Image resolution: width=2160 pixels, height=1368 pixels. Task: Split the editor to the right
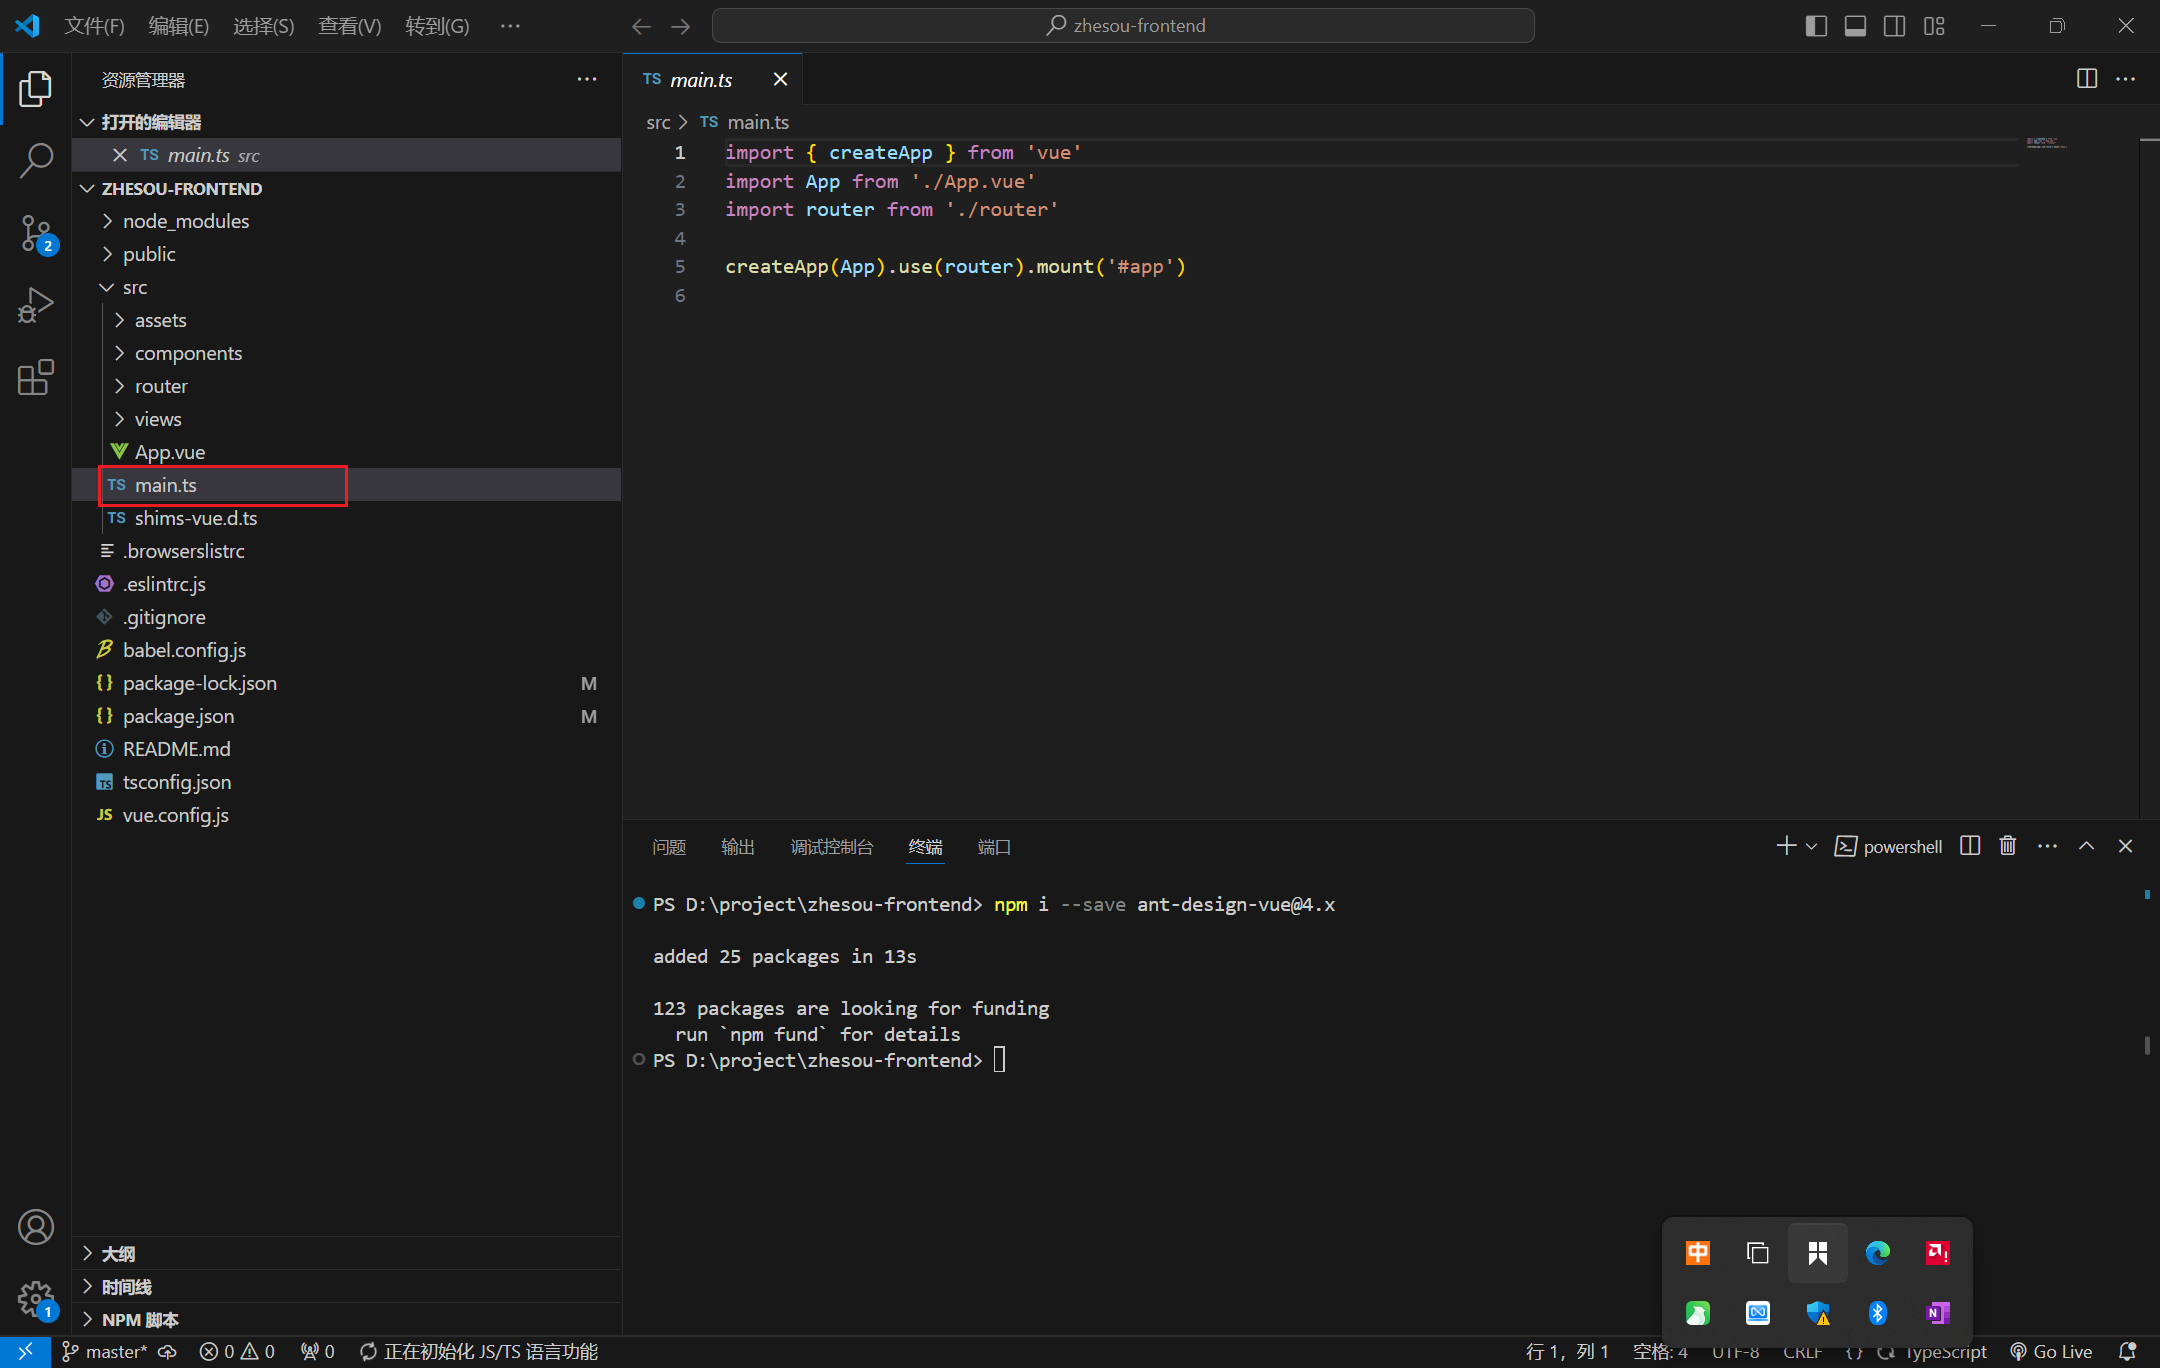(x=2087, y=79)
